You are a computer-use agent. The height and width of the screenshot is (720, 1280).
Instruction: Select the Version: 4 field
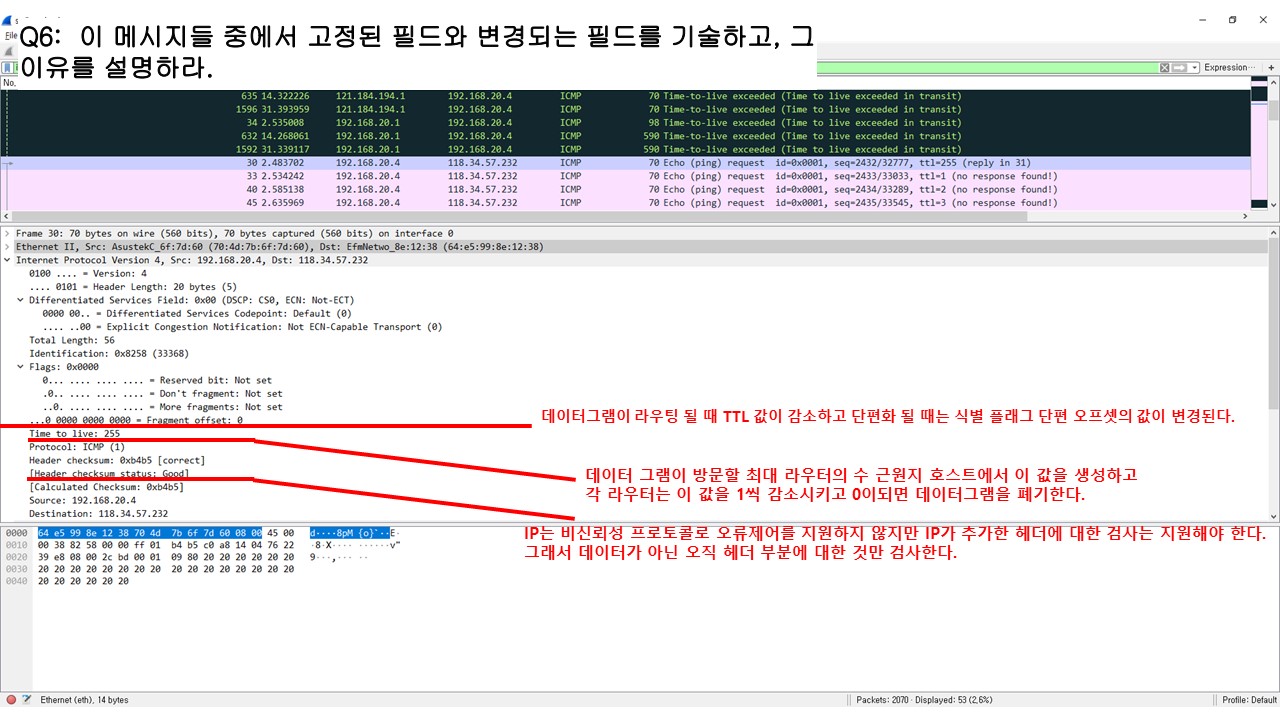pyautogui.click(x=88, y=273)
